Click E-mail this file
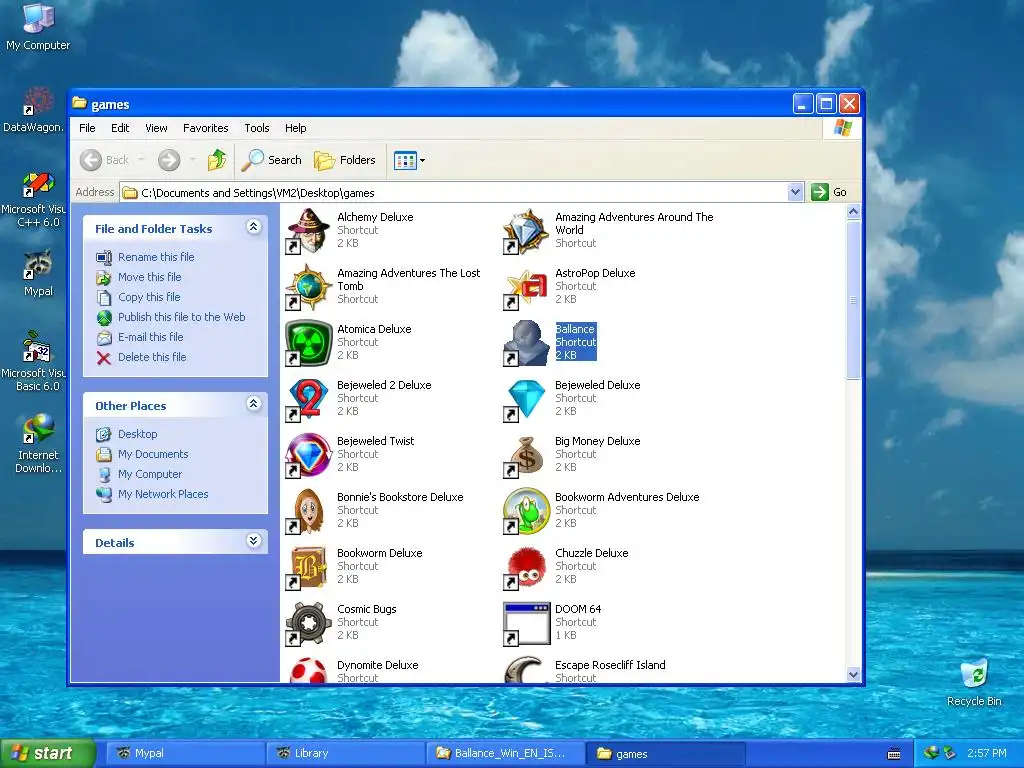Screen dimensions: 1024x768 (x=150, y=337)
